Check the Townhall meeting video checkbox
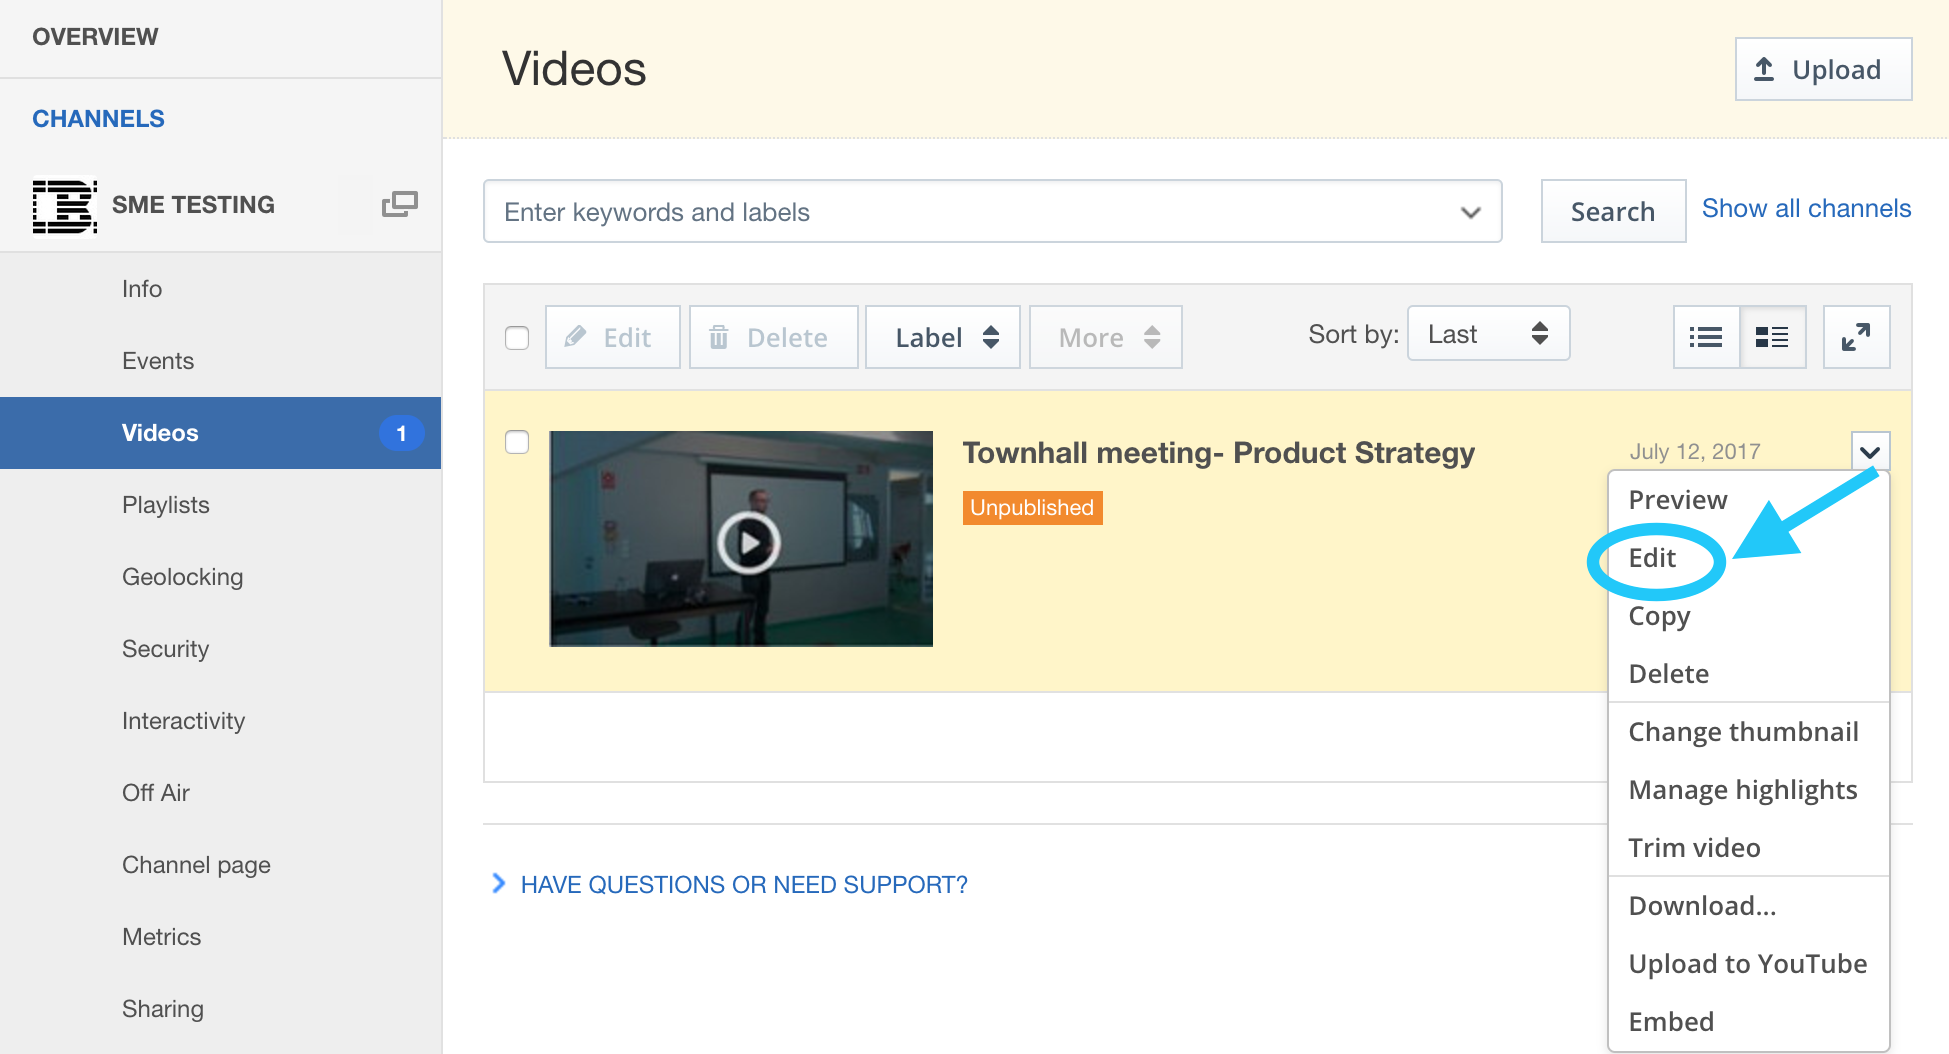The width and height of the screenshot is (1949, 1054). tap(517, 441)
